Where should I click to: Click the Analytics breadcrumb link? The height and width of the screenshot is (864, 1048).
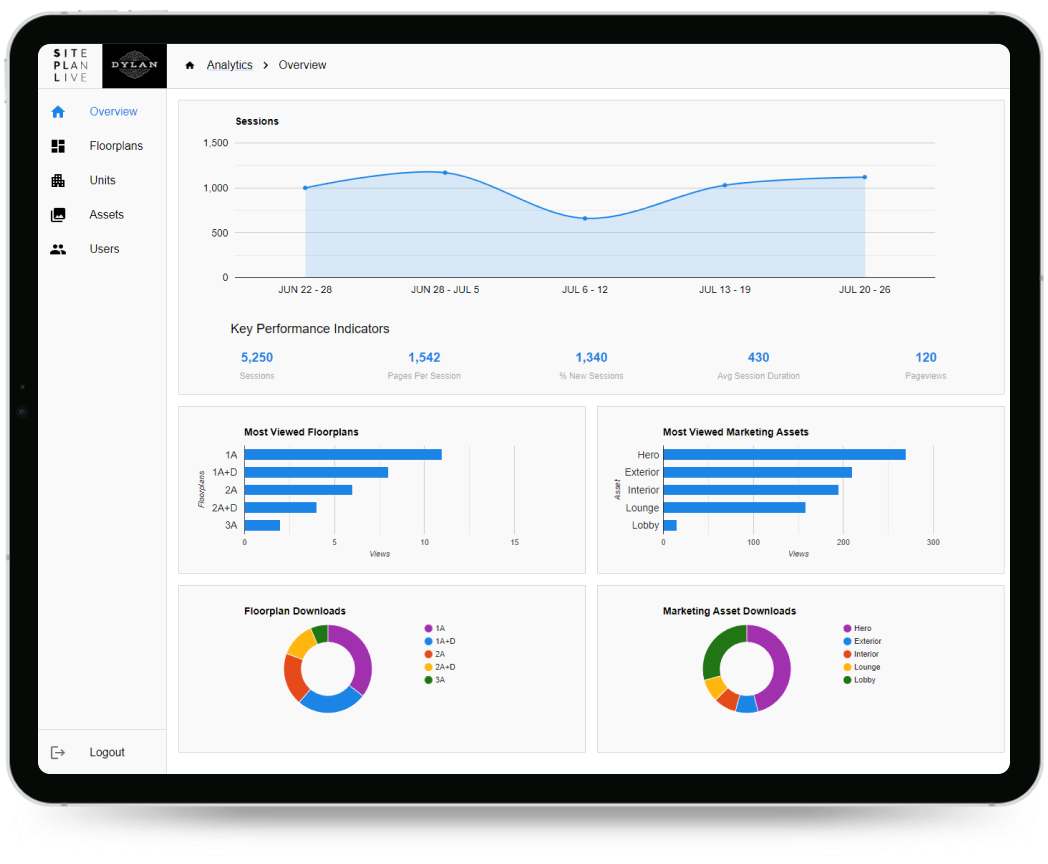[229, 65]
